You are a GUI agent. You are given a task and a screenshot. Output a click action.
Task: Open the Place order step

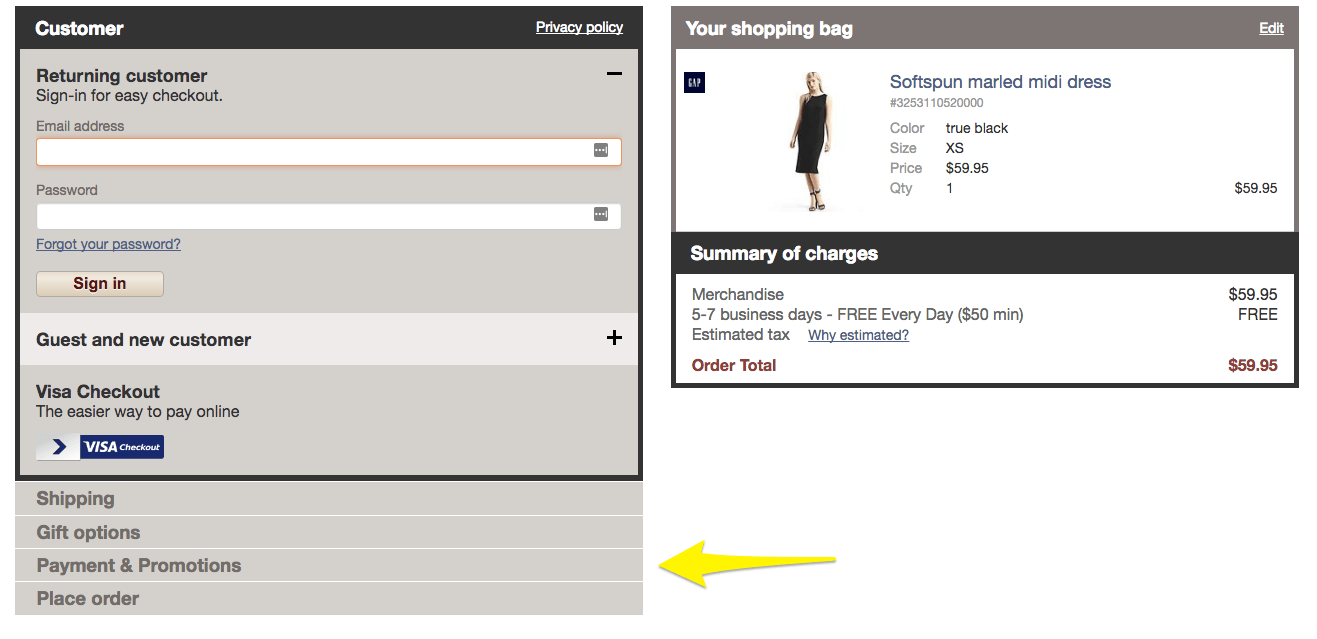329,598
